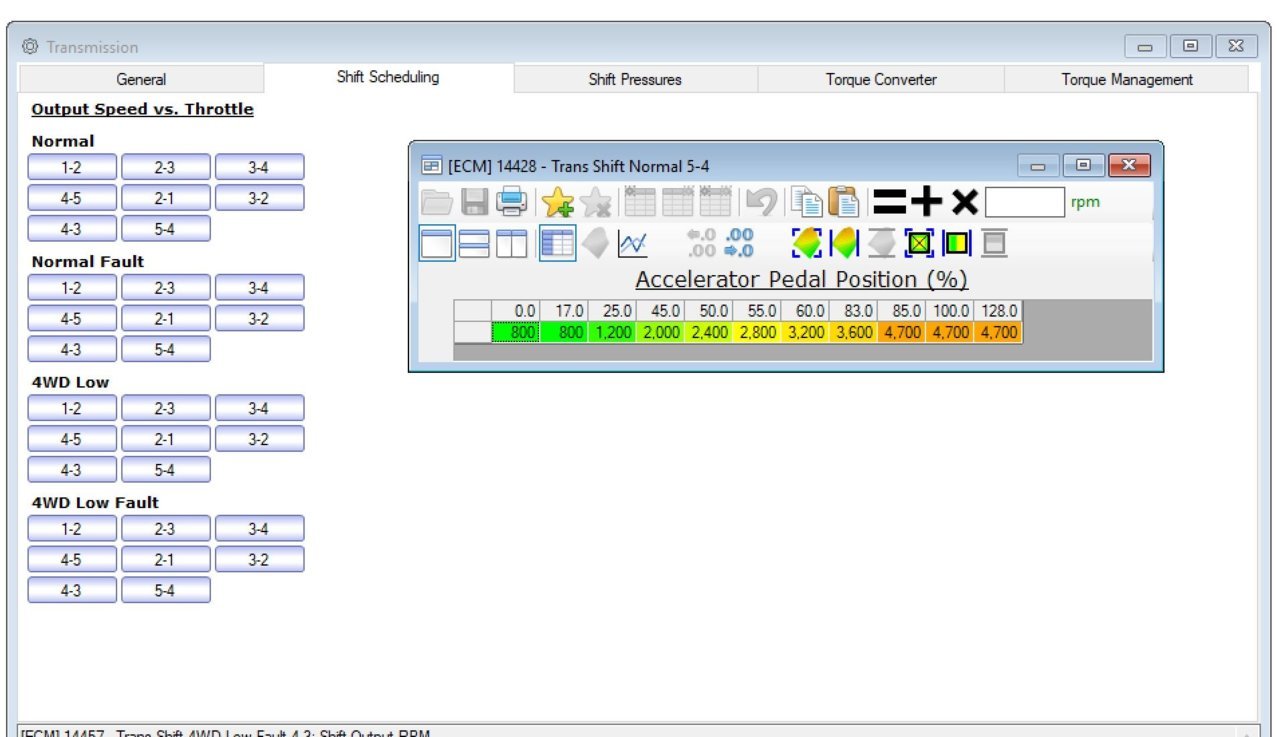The image size is (1279, 737).
Task: Click the Save floppy disk icon
Action: [475, 203]
